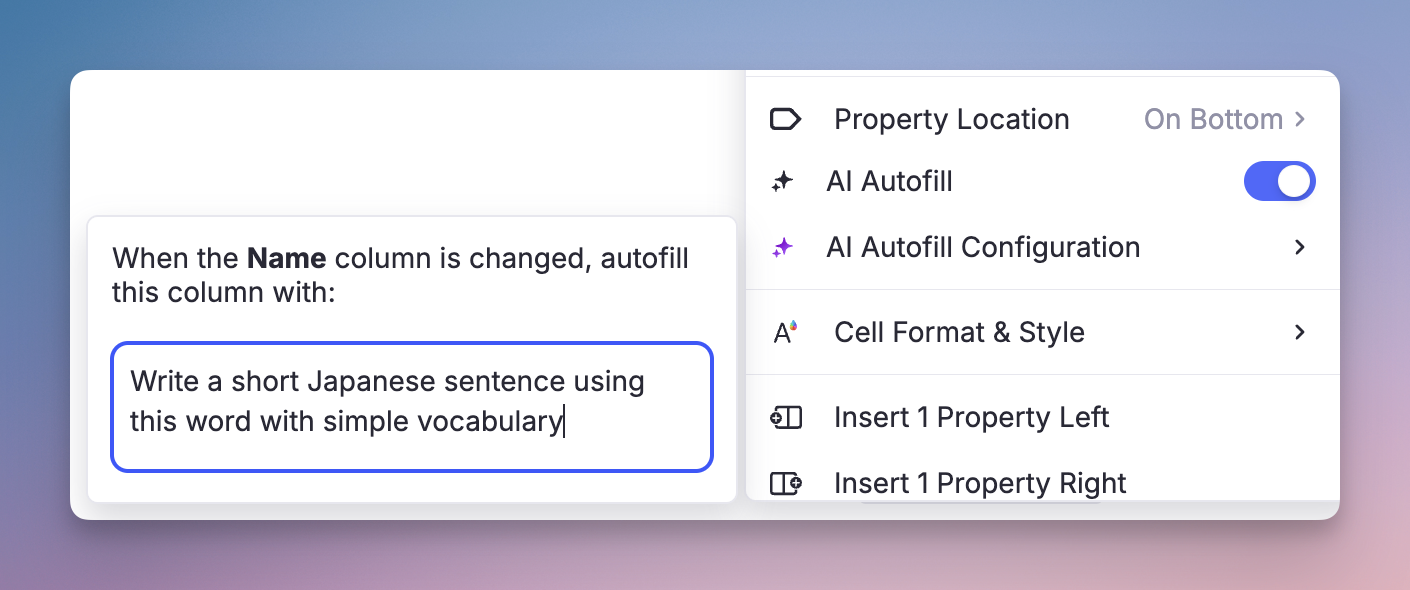Click the bold Name column reference
The height and width of the screenshot is (590, 1410).
(x=286, y=259)
